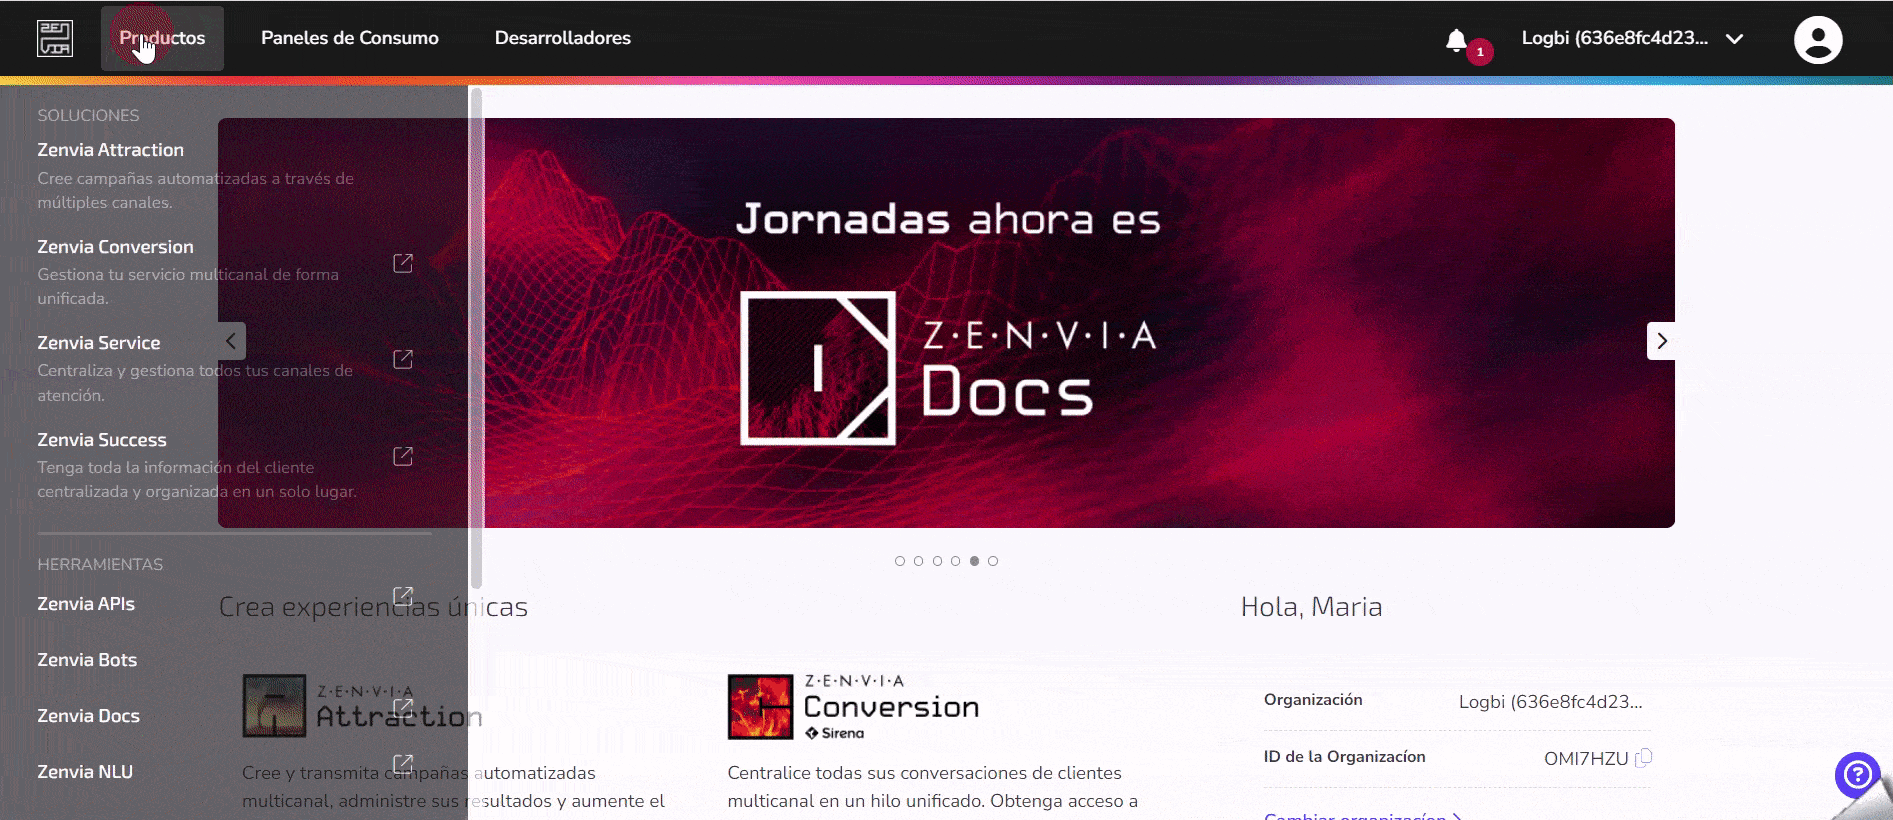
Task: Select the fourth carousel dot
Action: point(955,561)
